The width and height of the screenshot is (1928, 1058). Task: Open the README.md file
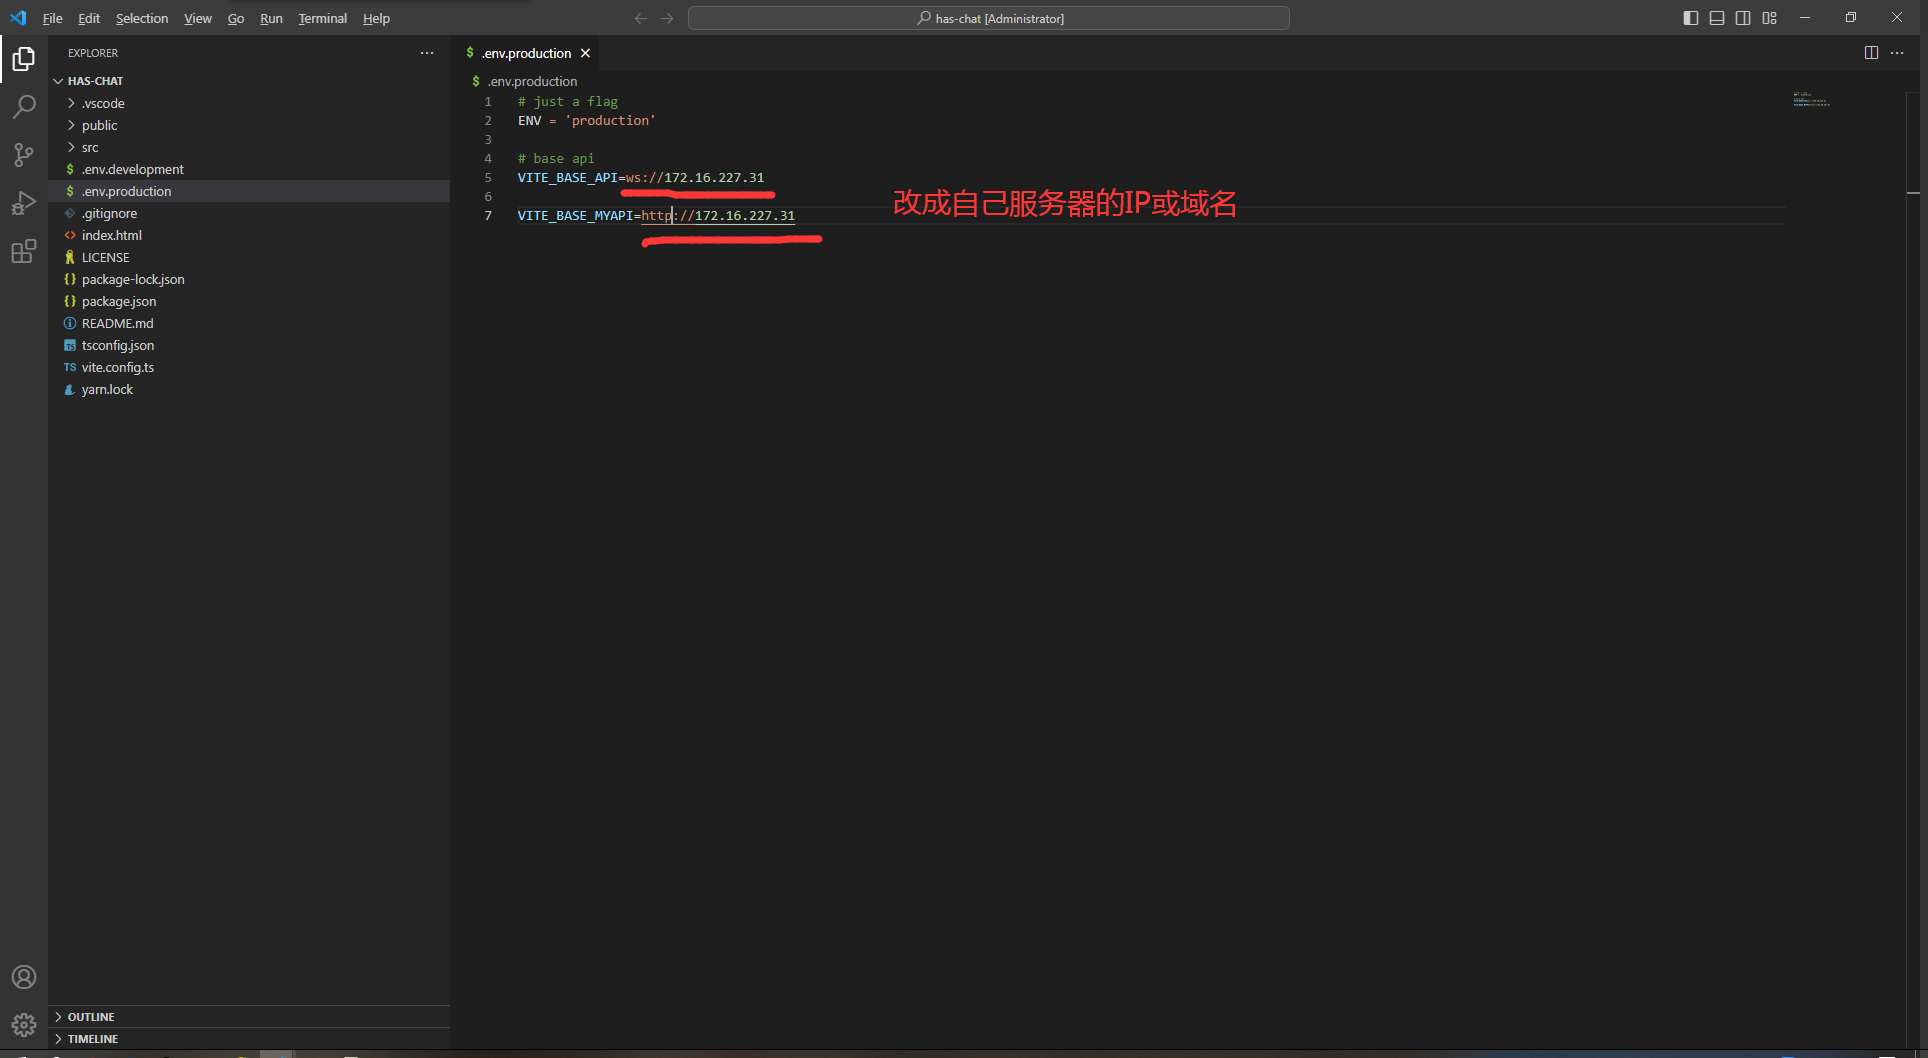click(x=249, y=323)
